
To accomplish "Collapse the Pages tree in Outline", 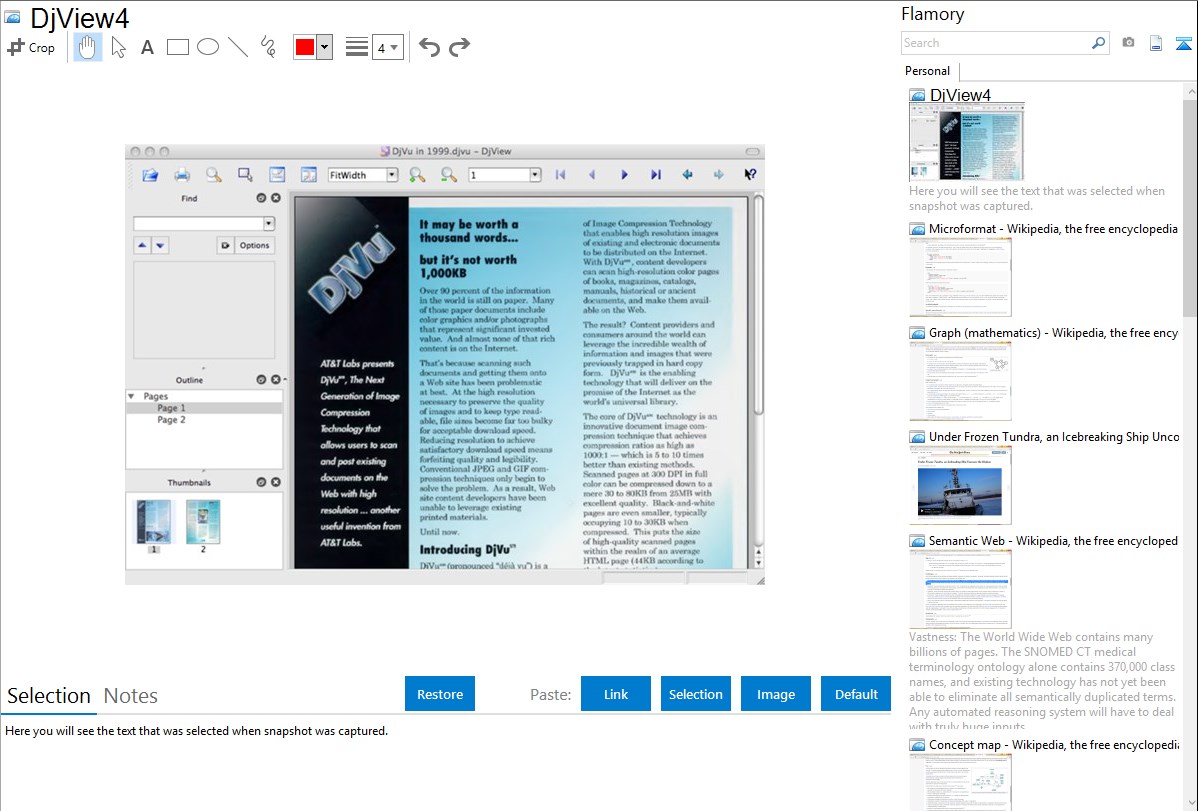I will coord(131,396).
